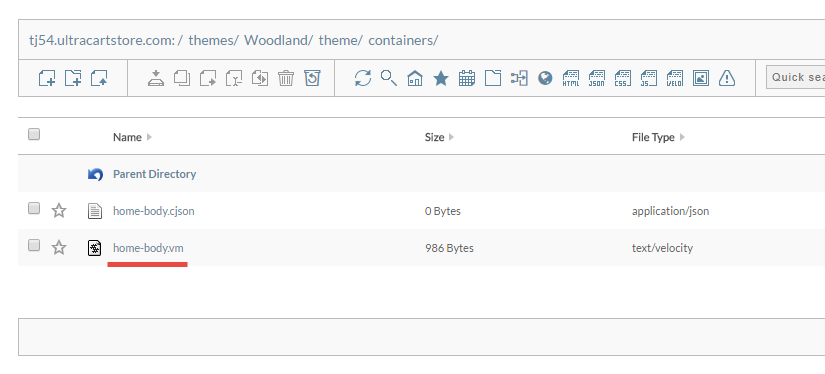The width and height of the screenshot is (825, 374).
Task: Click the JSON file icon
Action: click(x=597, y=78)
